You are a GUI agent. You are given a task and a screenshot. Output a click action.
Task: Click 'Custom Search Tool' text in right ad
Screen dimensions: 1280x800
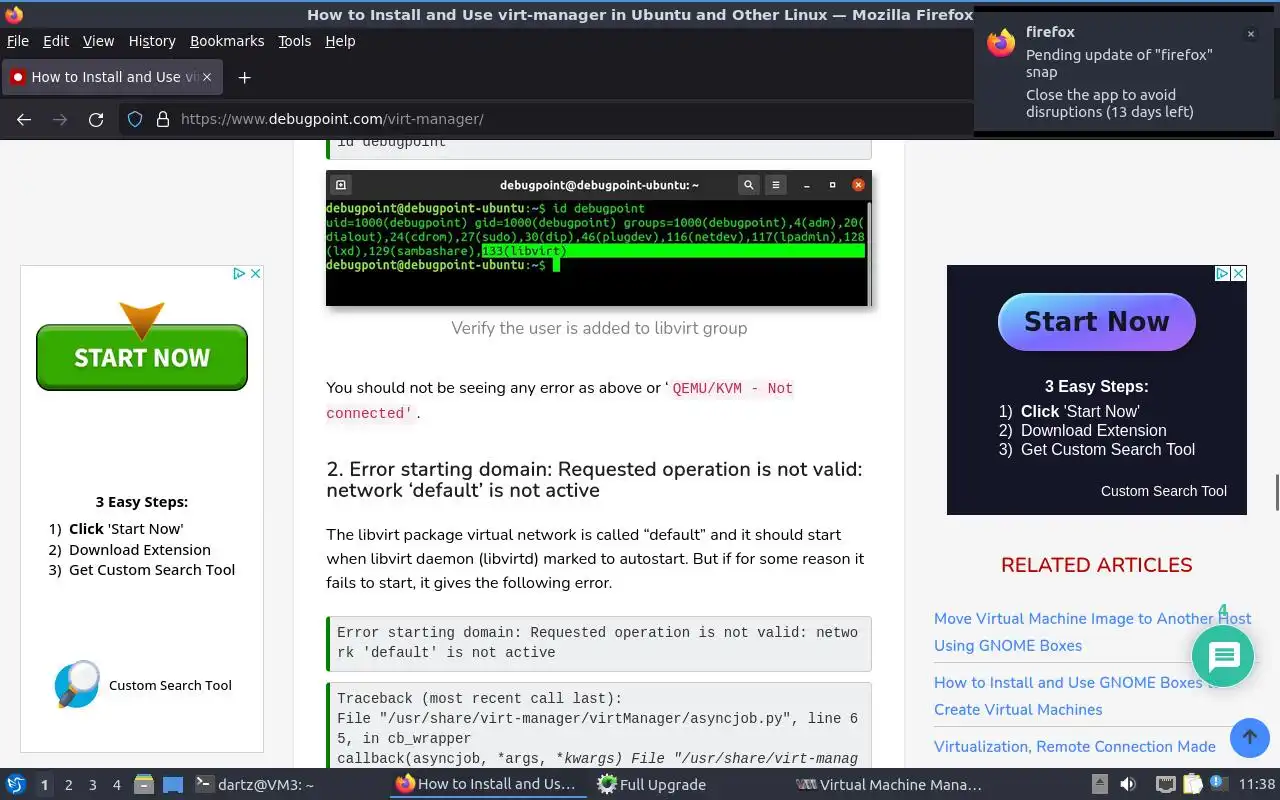(1164, 491)
